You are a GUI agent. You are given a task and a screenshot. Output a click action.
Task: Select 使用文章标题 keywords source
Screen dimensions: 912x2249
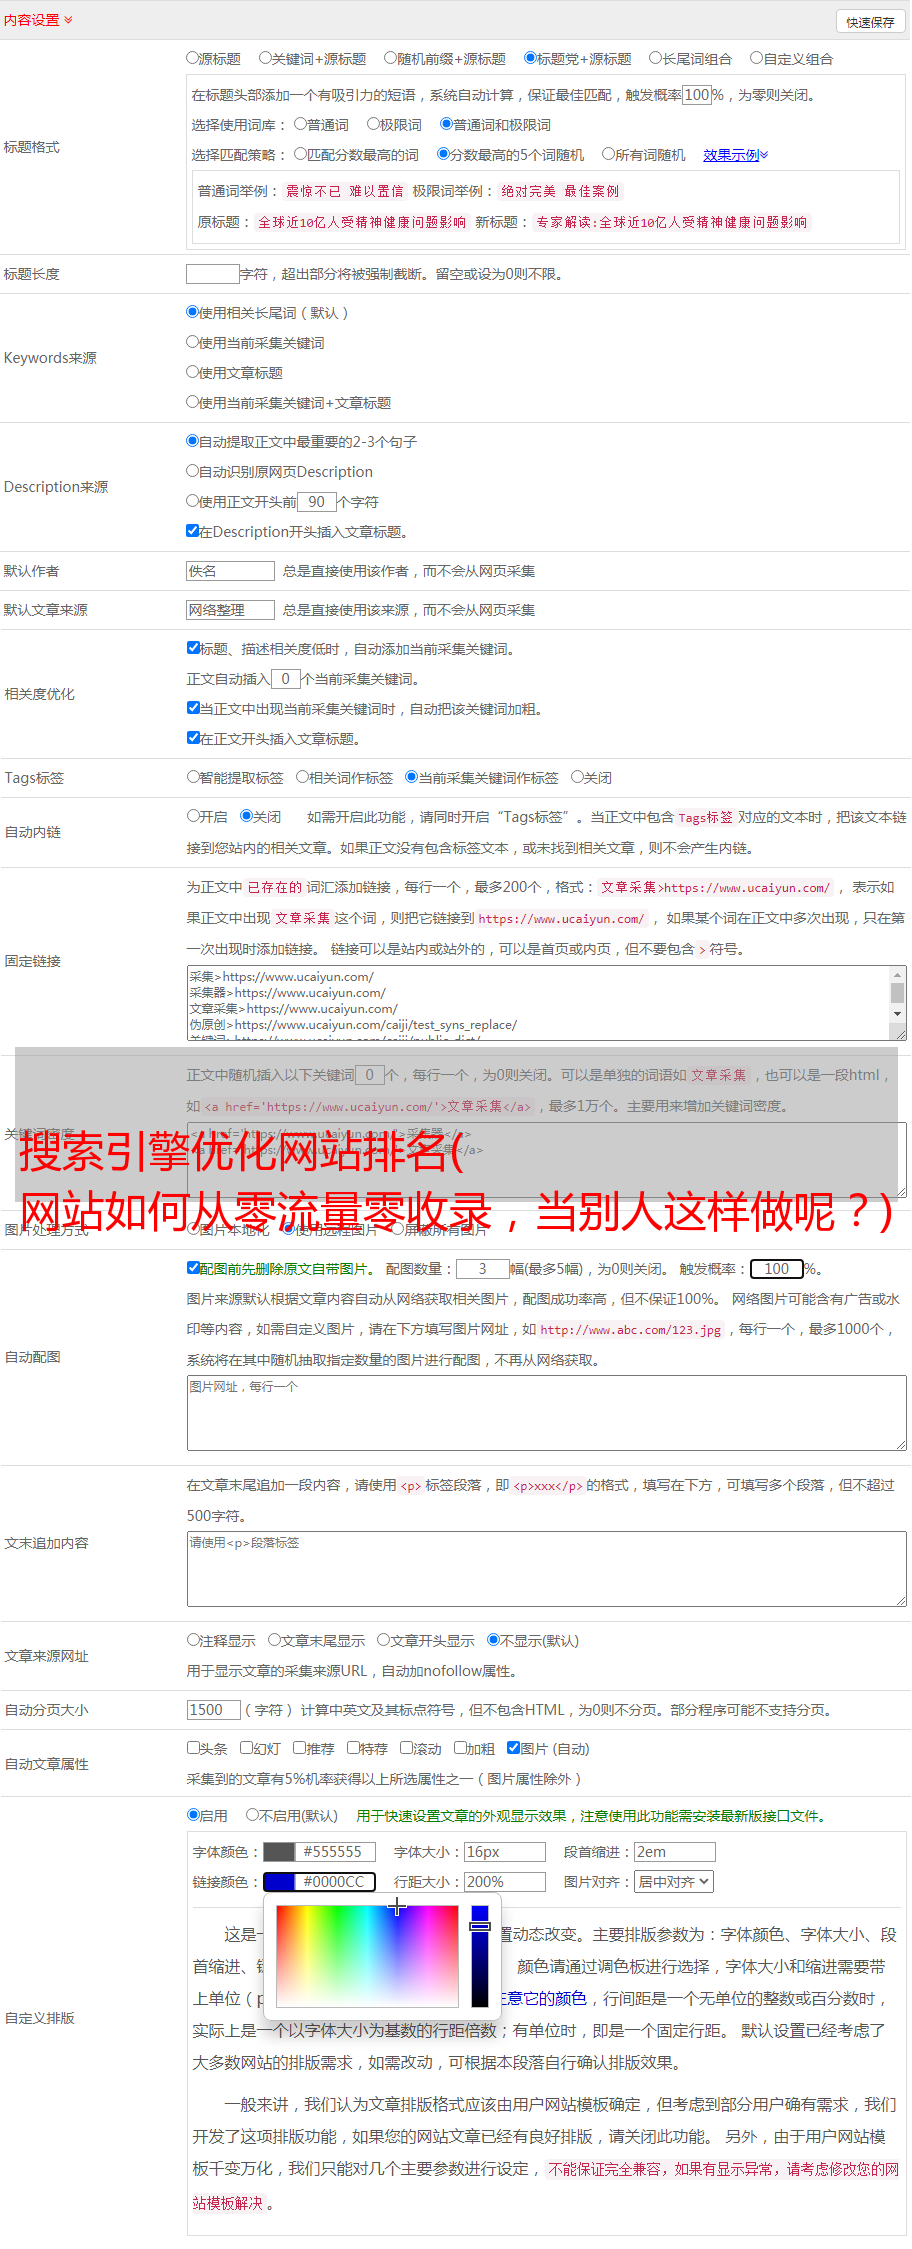pos(193,372)
